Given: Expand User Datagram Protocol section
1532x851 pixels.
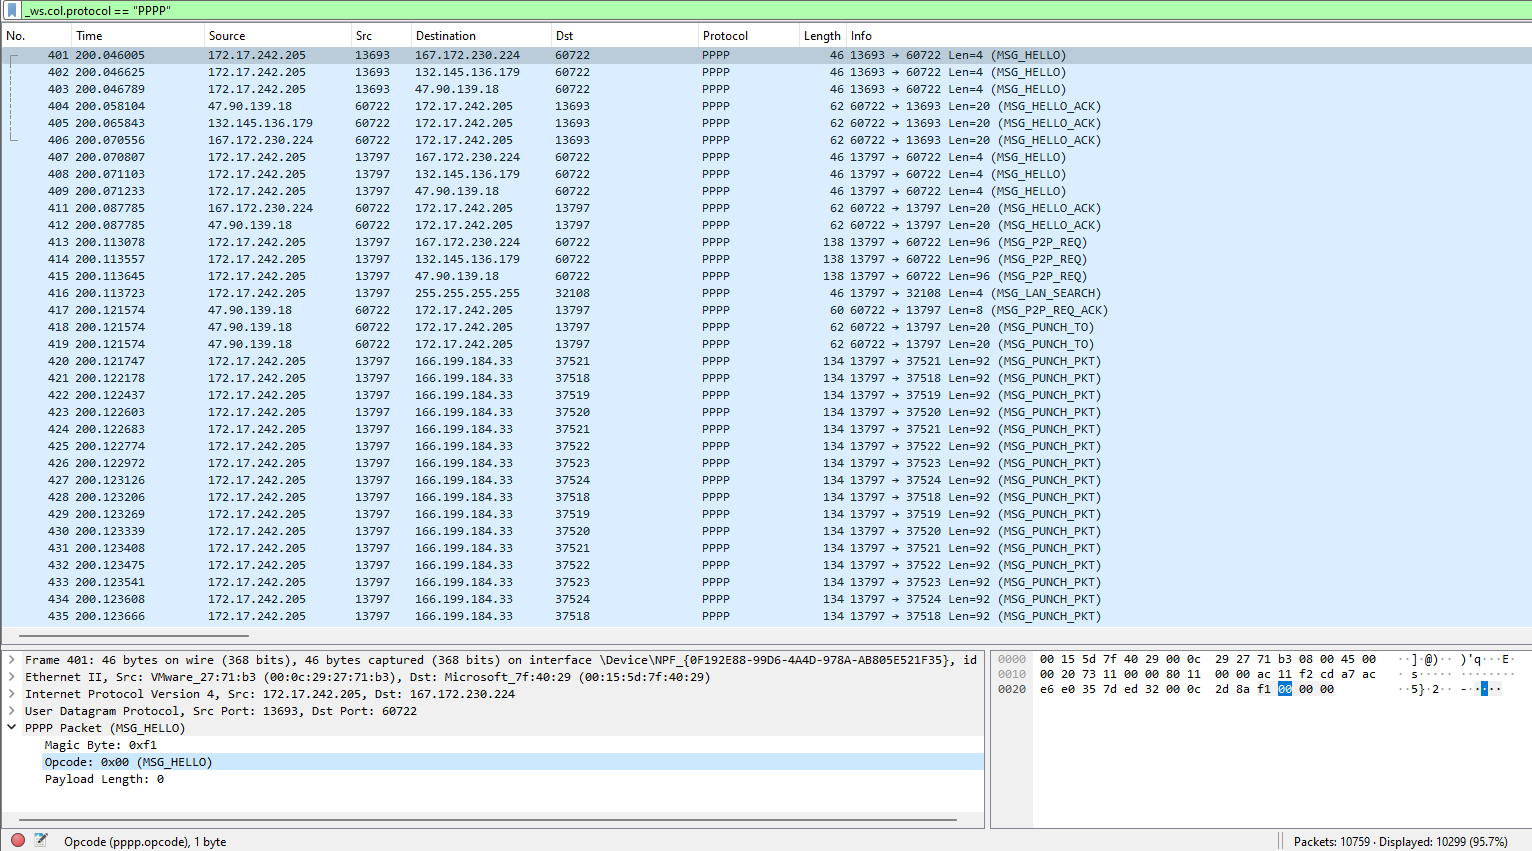Looking at the screenshot, I should coord(12,711).
